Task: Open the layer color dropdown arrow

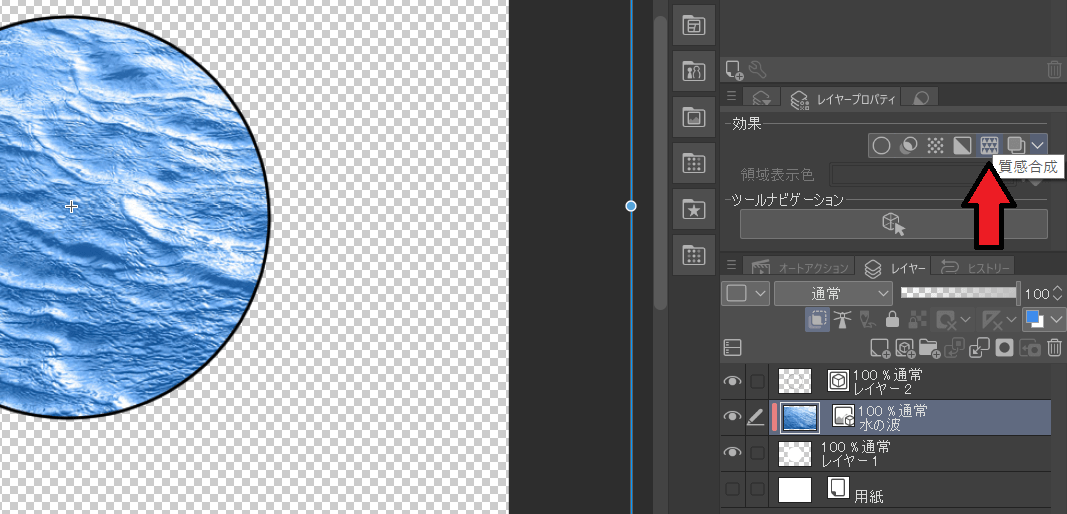Action: (1056, 320)
